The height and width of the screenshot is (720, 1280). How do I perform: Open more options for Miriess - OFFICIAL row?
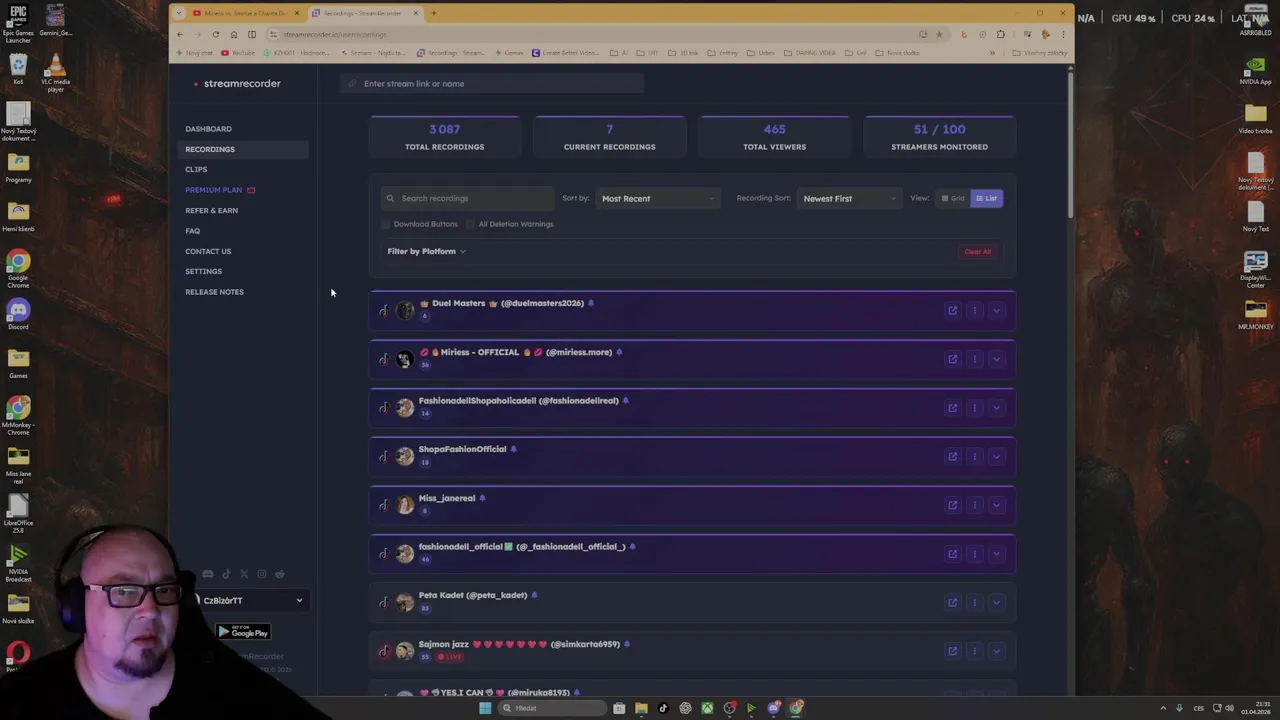(974, 359)
